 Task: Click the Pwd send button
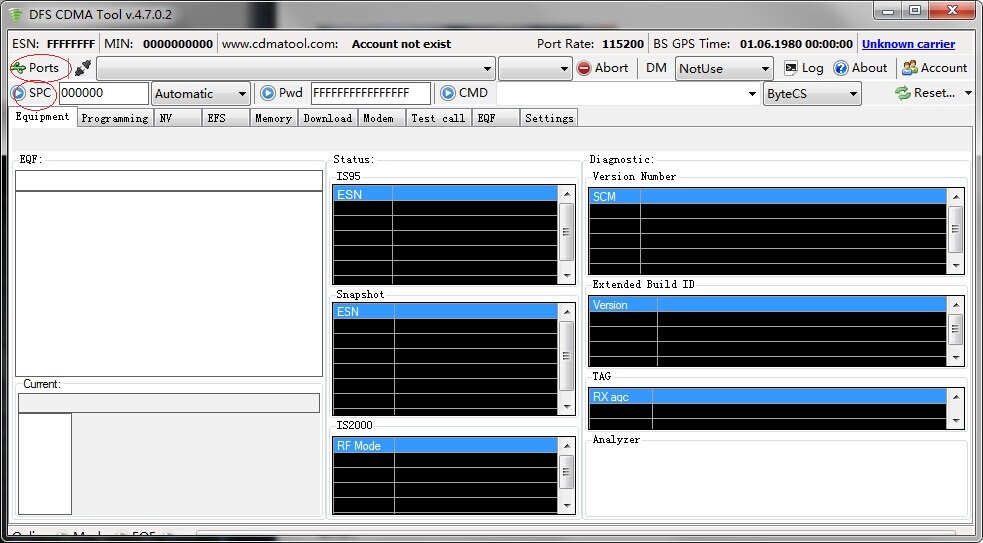(281, 93)
